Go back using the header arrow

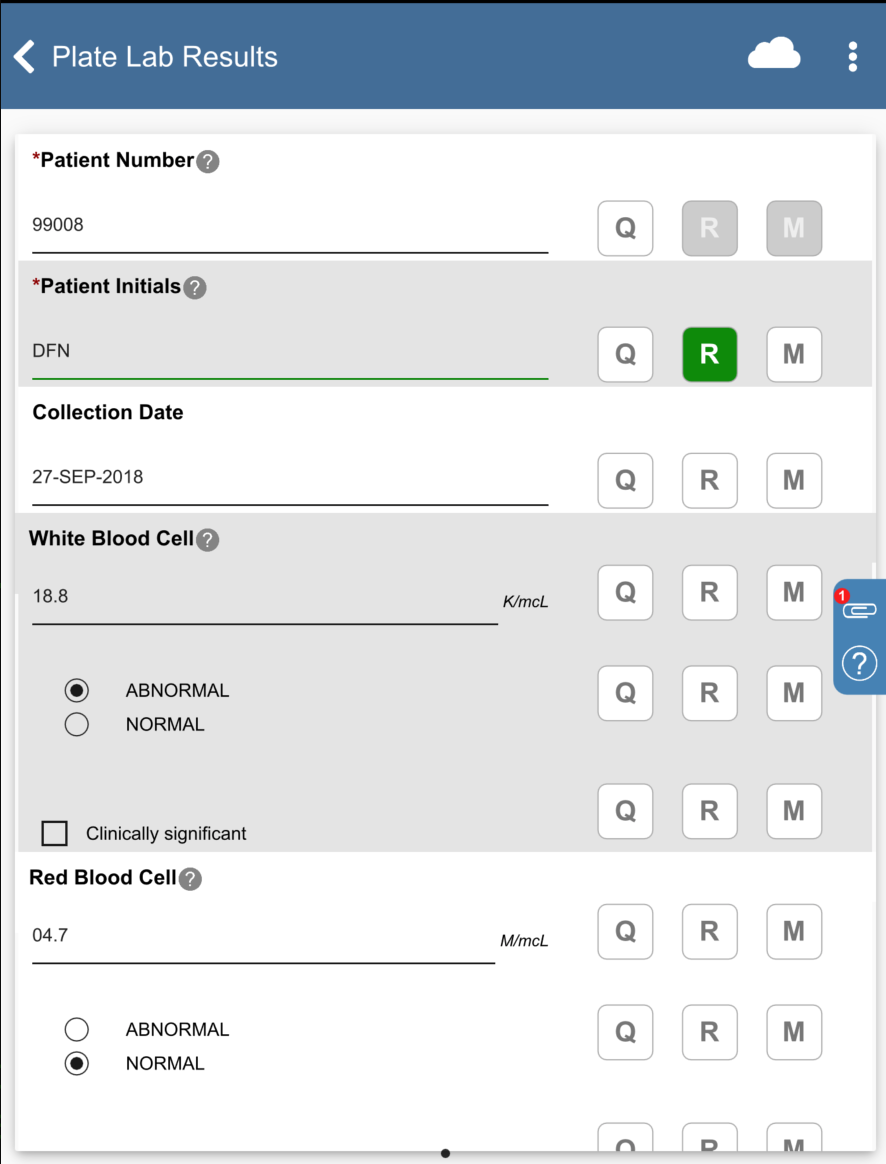25,57
